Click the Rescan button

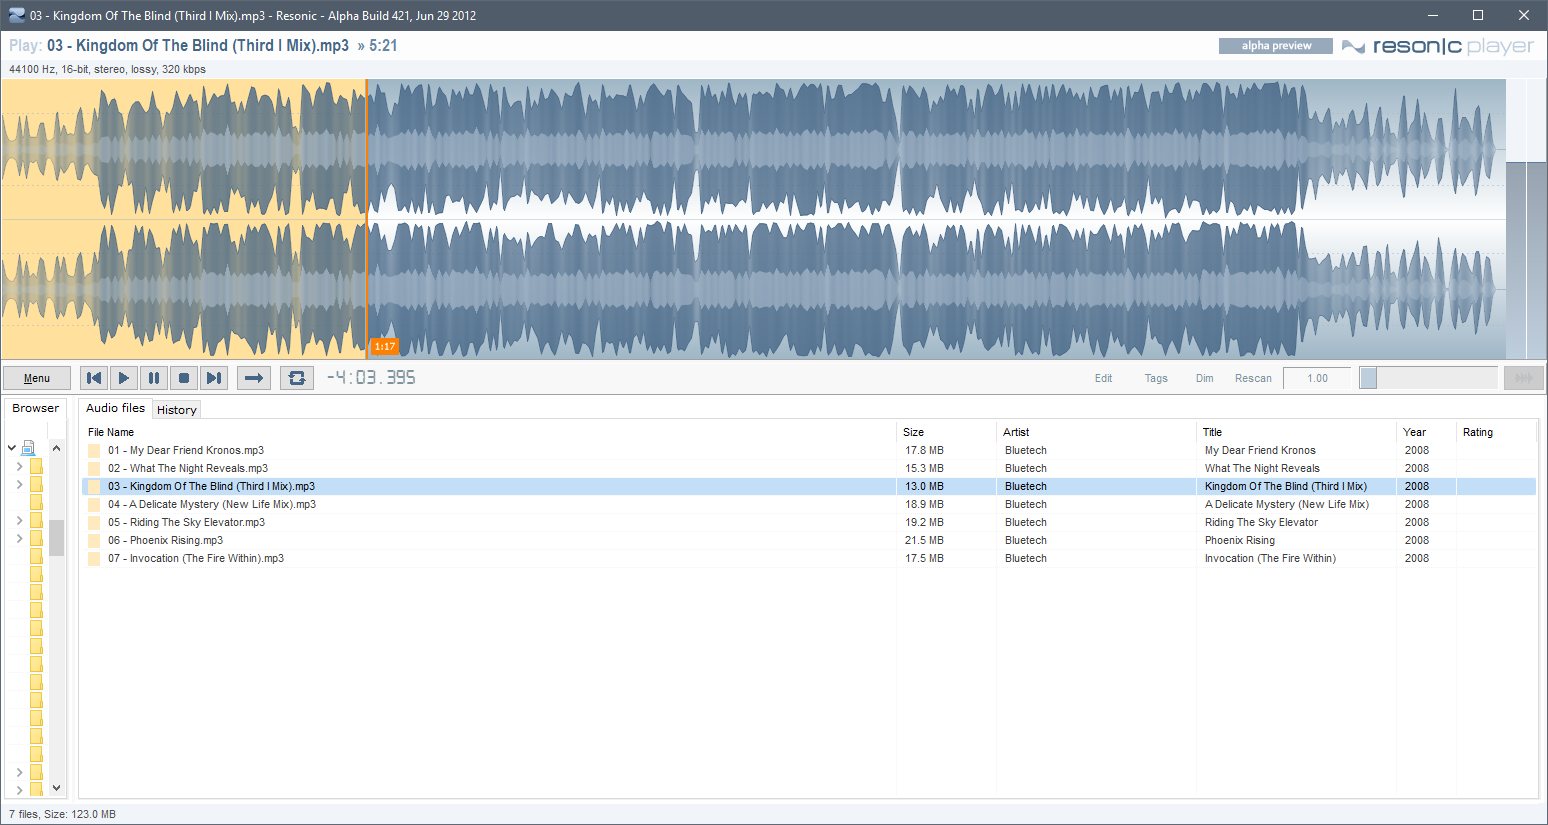(1253, 378)
